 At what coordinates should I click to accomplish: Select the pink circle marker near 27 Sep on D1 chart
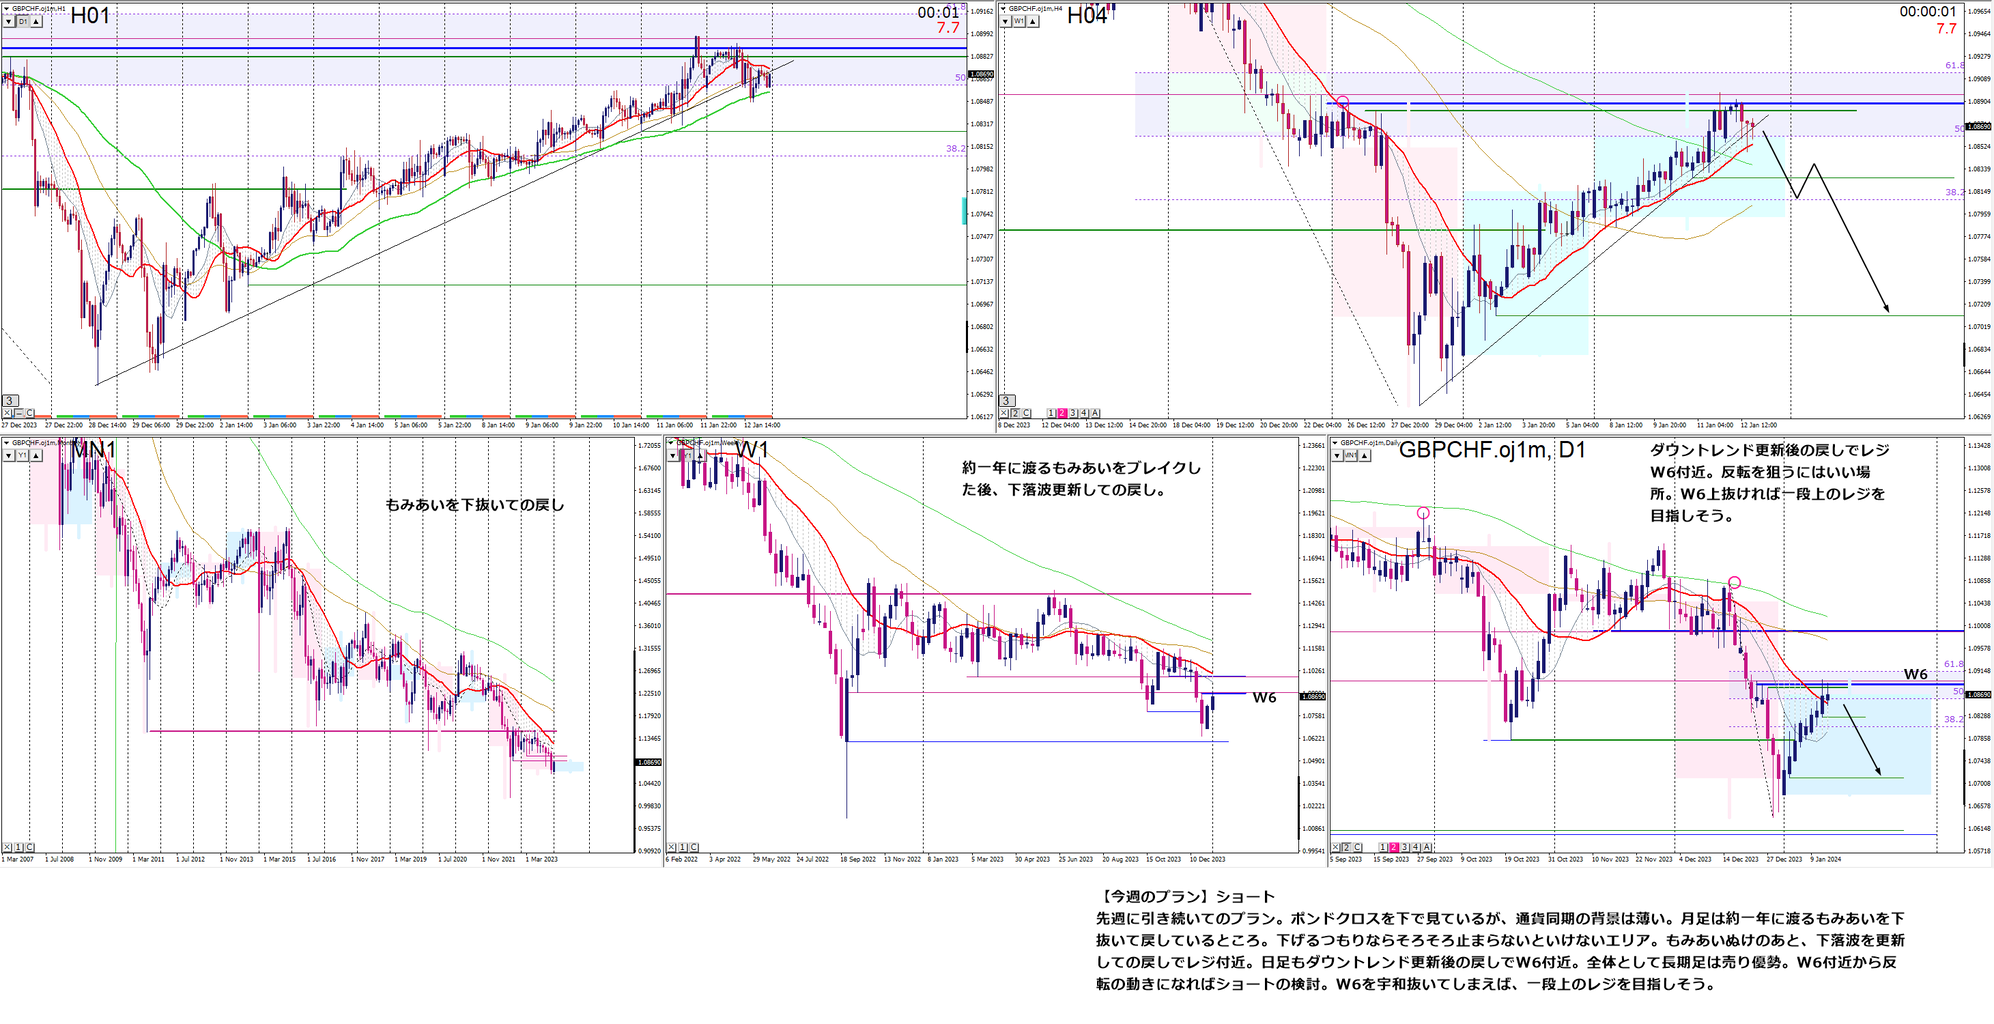pos(1424,513)
